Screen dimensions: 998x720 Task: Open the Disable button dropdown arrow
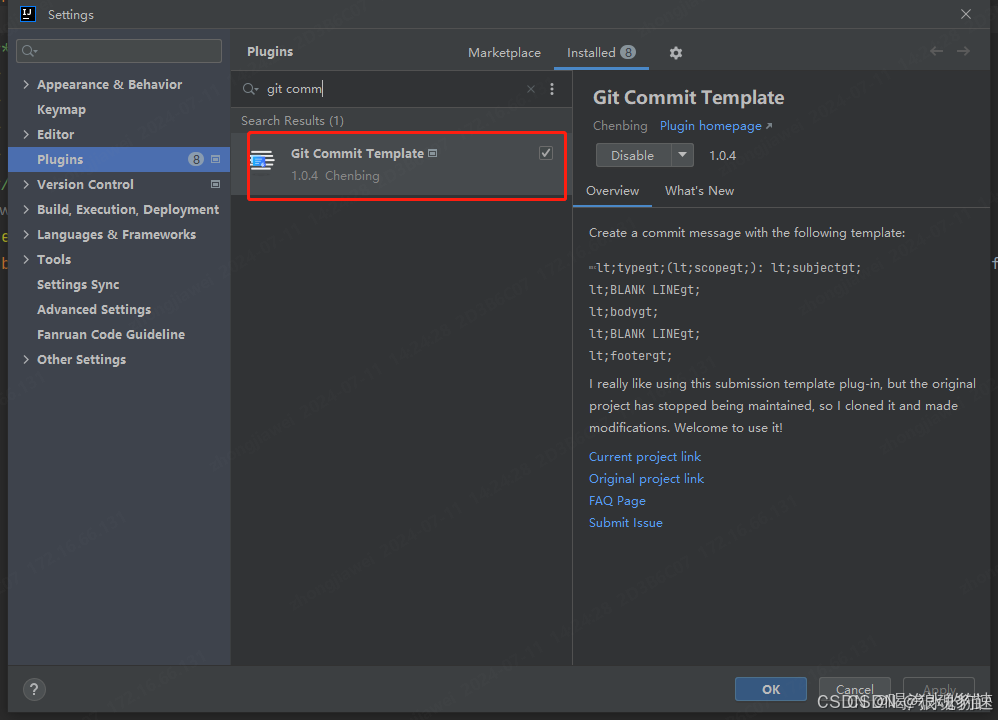click(682, 155)
